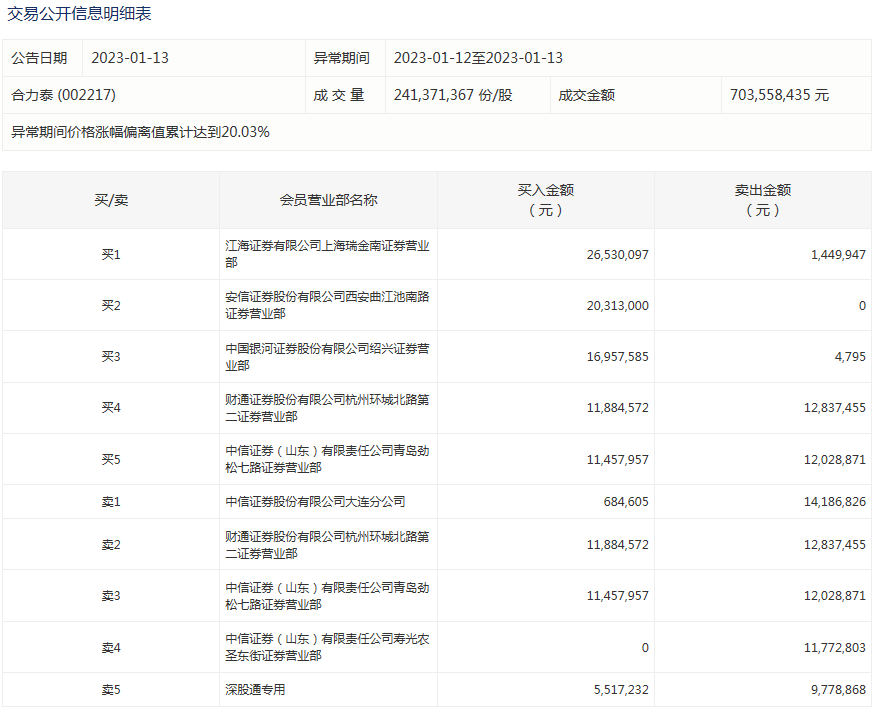Click 安信证券西安曲江池南路营业部 name

click(x=327, y=305)
